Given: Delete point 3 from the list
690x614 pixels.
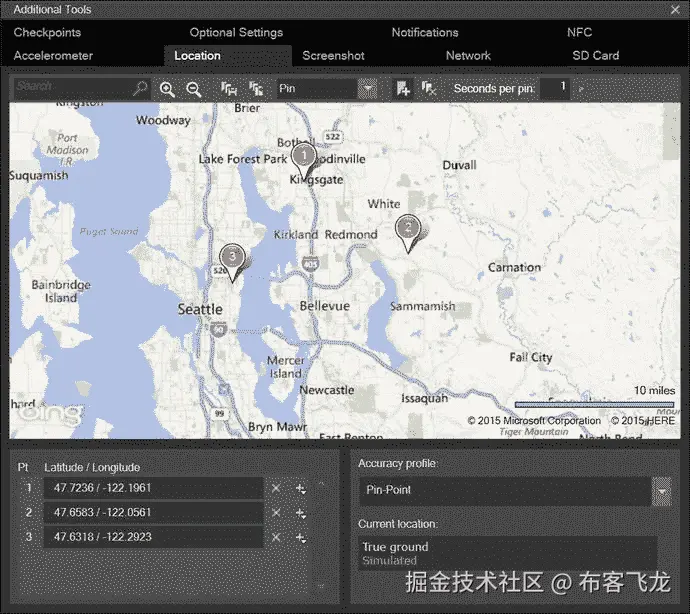Looking at the screenshot, I should 276,537.
